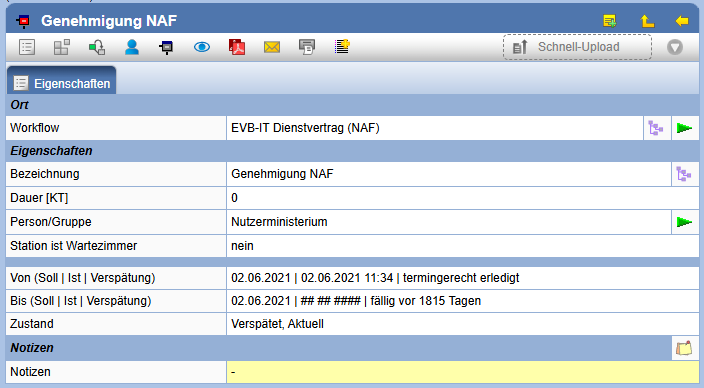Open tree icon beside Bezeichnung field
This screenshot has width=704, height=388.
pos(684,174)
